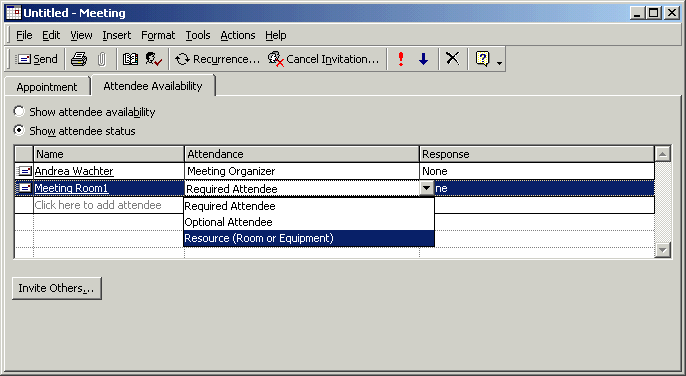Open the File menu
This screenshot has width=686, height=376.
click(24, 35)
